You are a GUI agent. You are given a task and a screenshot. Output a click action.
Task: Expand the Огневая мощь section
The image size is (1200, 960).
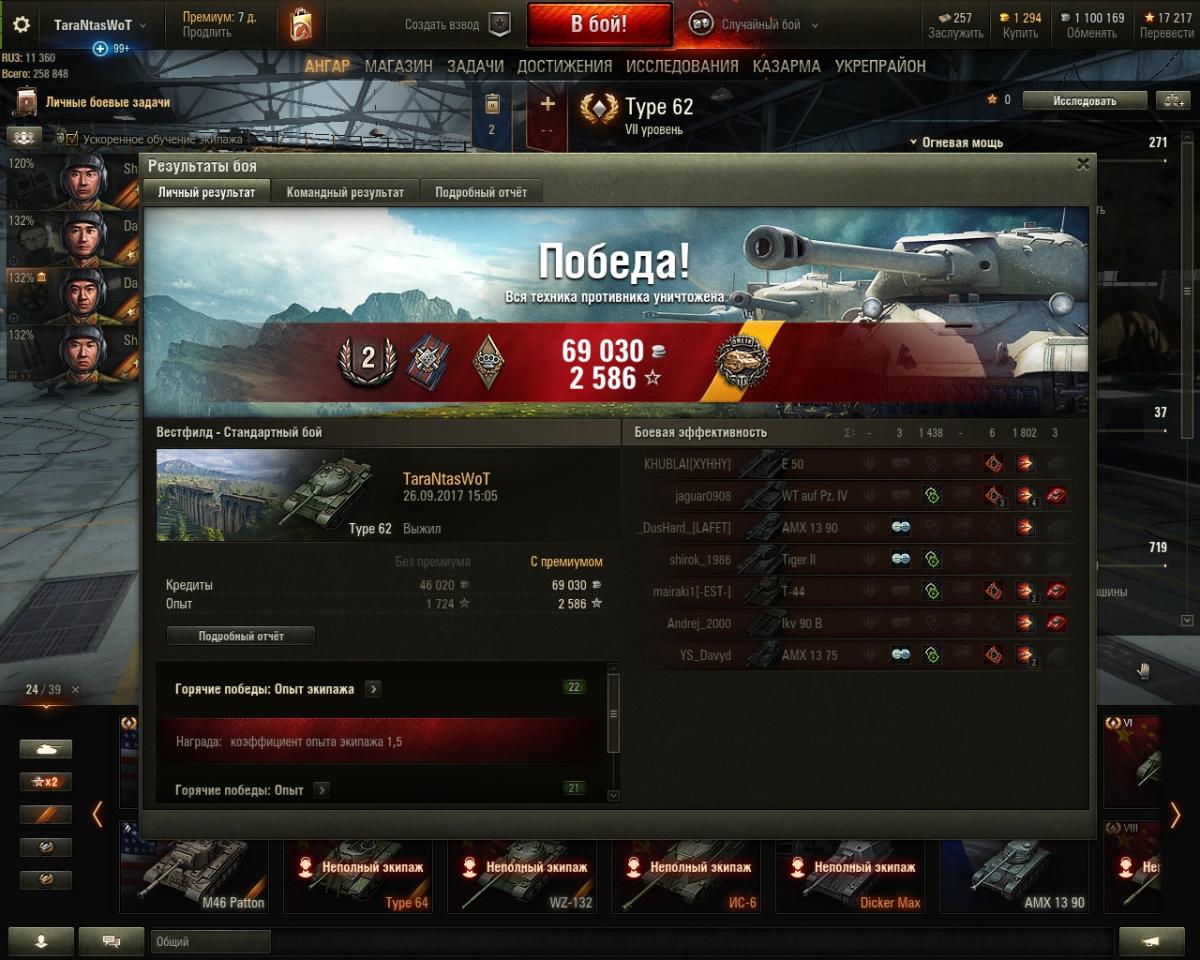point(956,143)
